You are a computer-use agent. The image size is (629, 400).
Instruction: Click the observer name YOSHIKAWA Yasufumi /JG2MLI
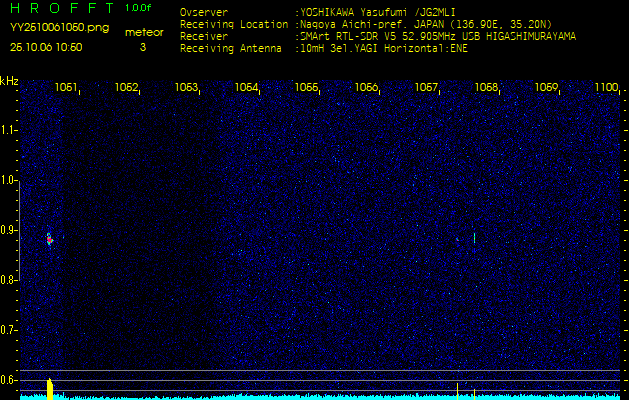(x=377, y=12)
